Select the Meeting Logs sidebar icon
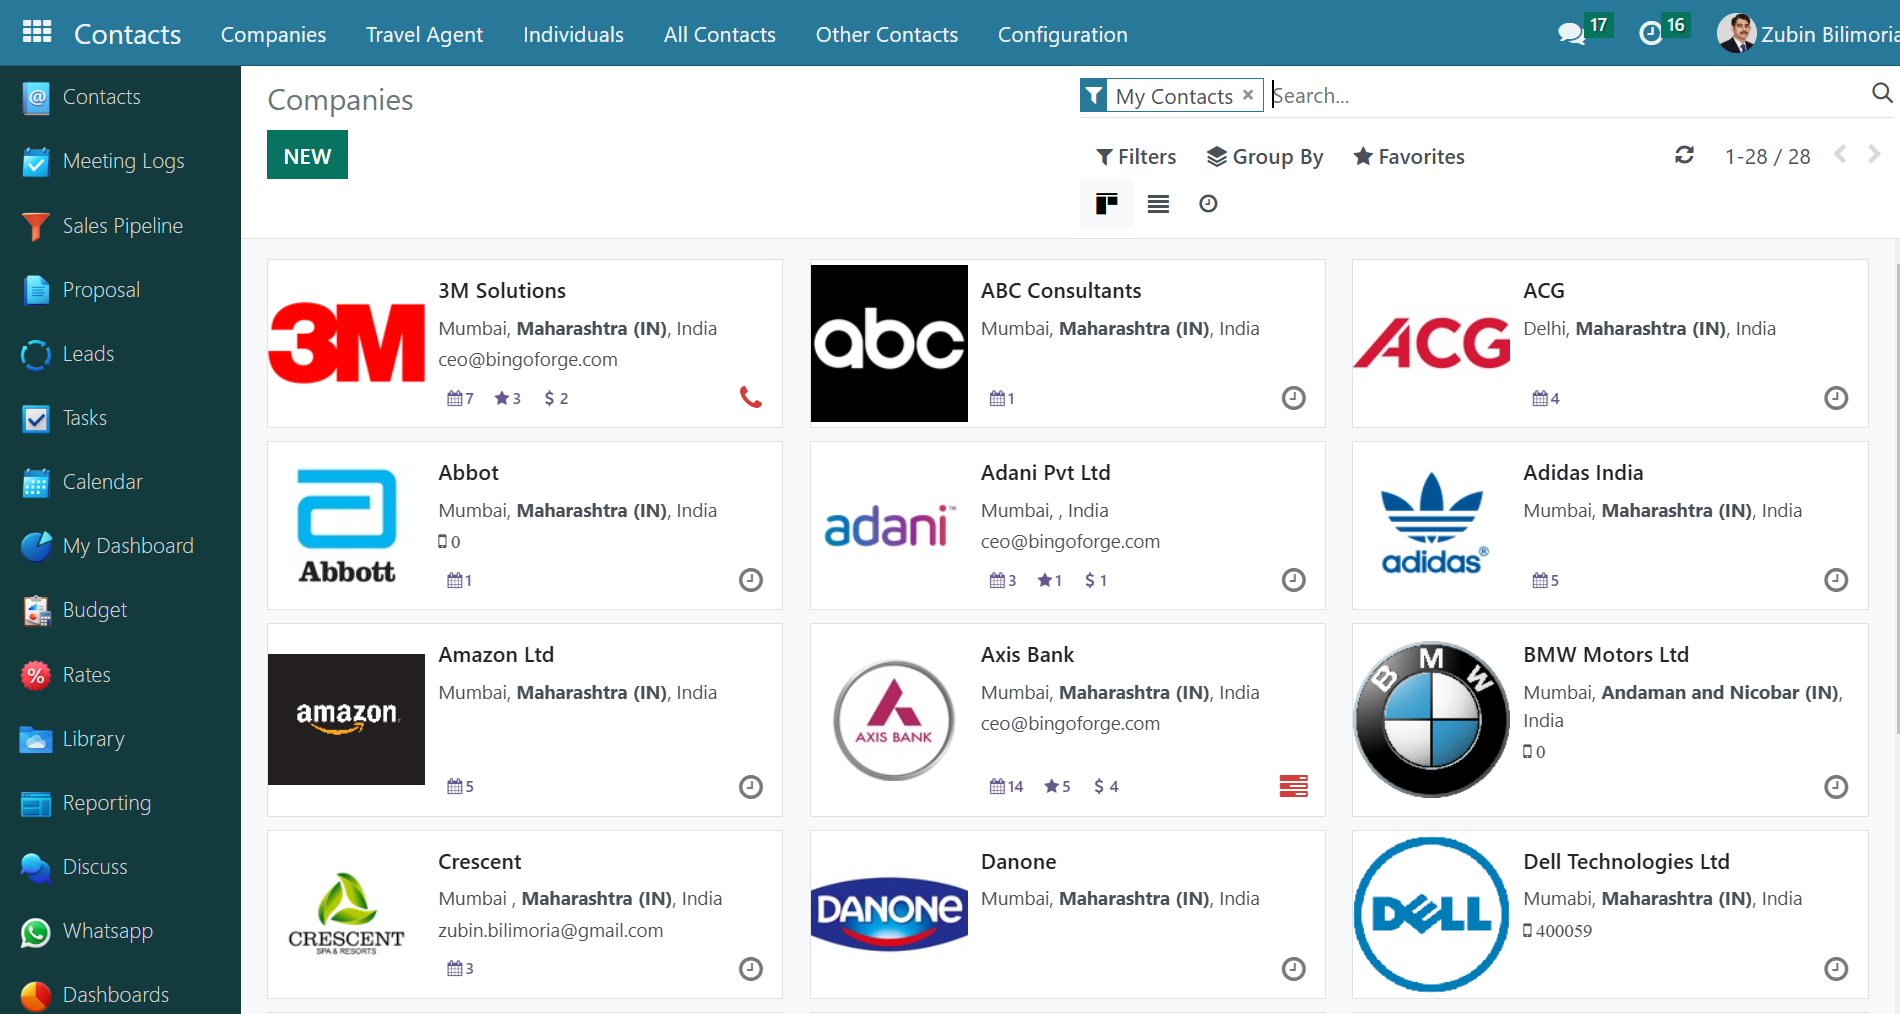The image size is (1900, 1014). click(x=35, y=161)
